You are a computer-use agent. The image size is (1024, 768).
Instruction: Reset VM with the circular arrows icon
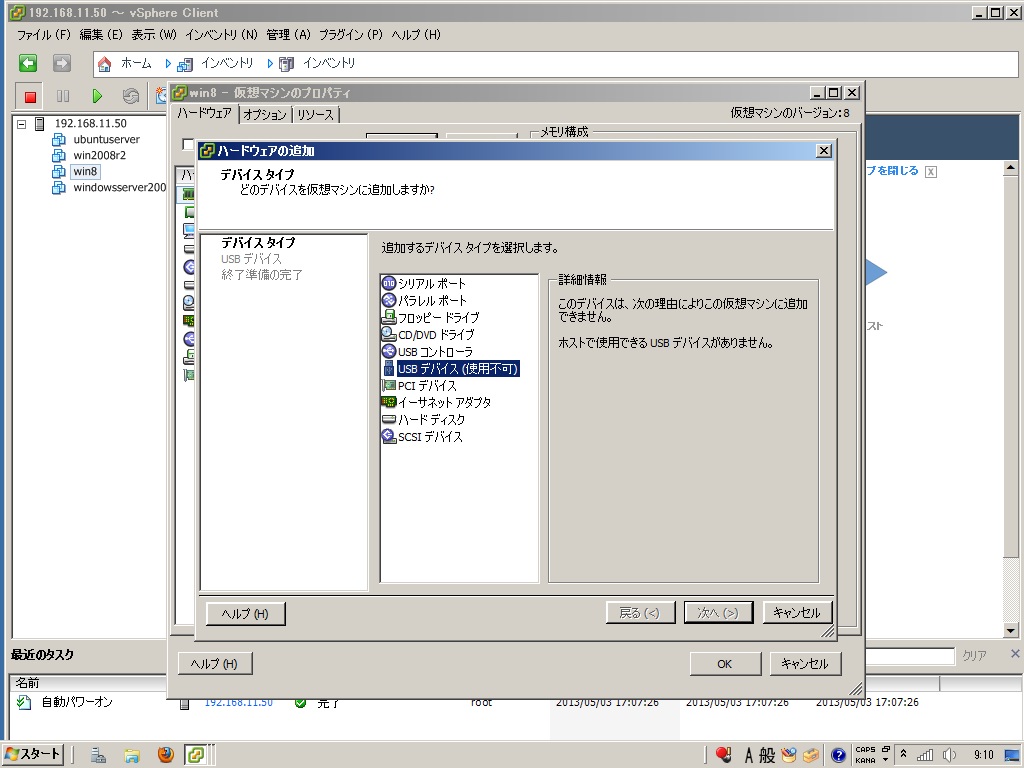131,97
